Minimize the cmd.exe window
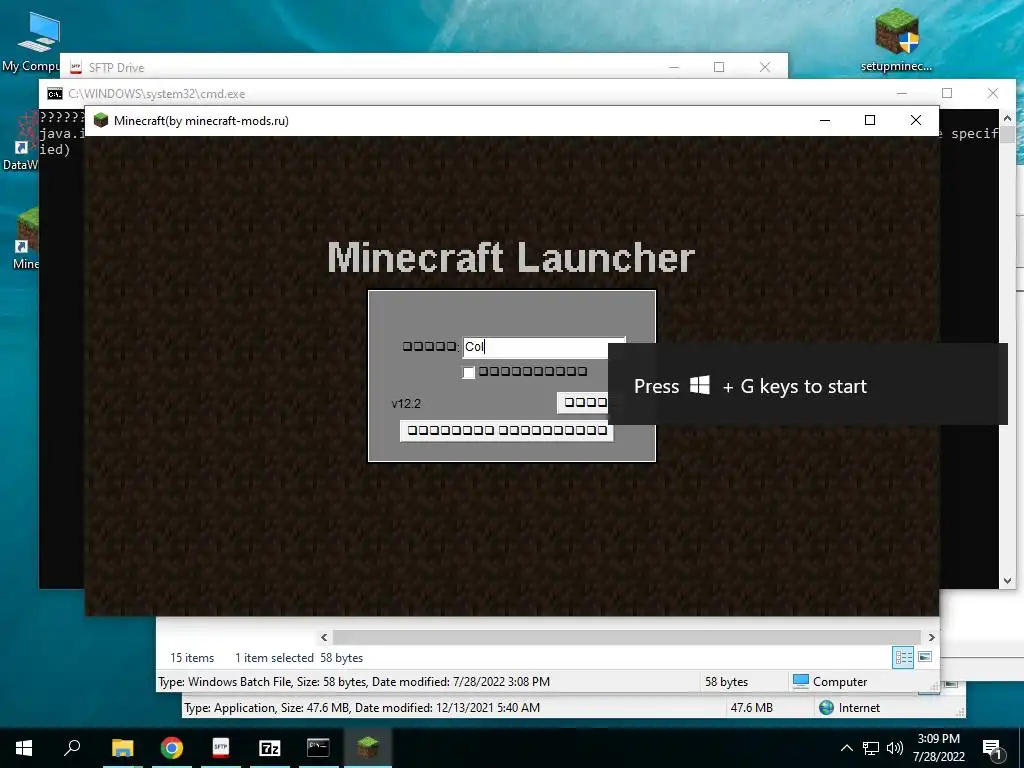The height and width of the screenshot is (768, 1024). point(902,93)
